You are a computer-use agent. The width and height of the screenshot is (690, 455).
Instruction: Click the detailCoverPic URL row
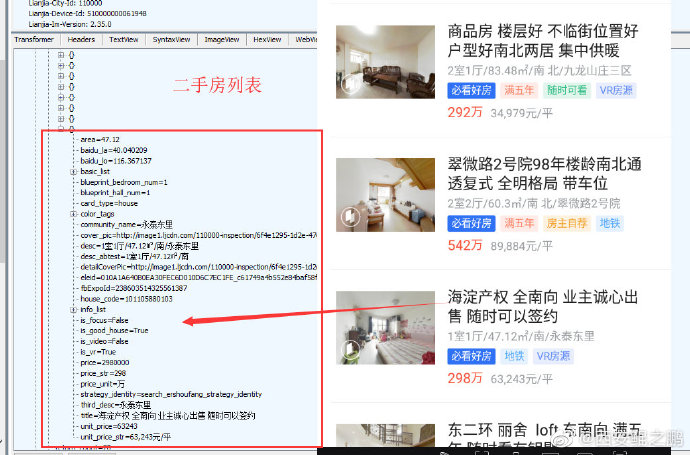coord(198,267)
